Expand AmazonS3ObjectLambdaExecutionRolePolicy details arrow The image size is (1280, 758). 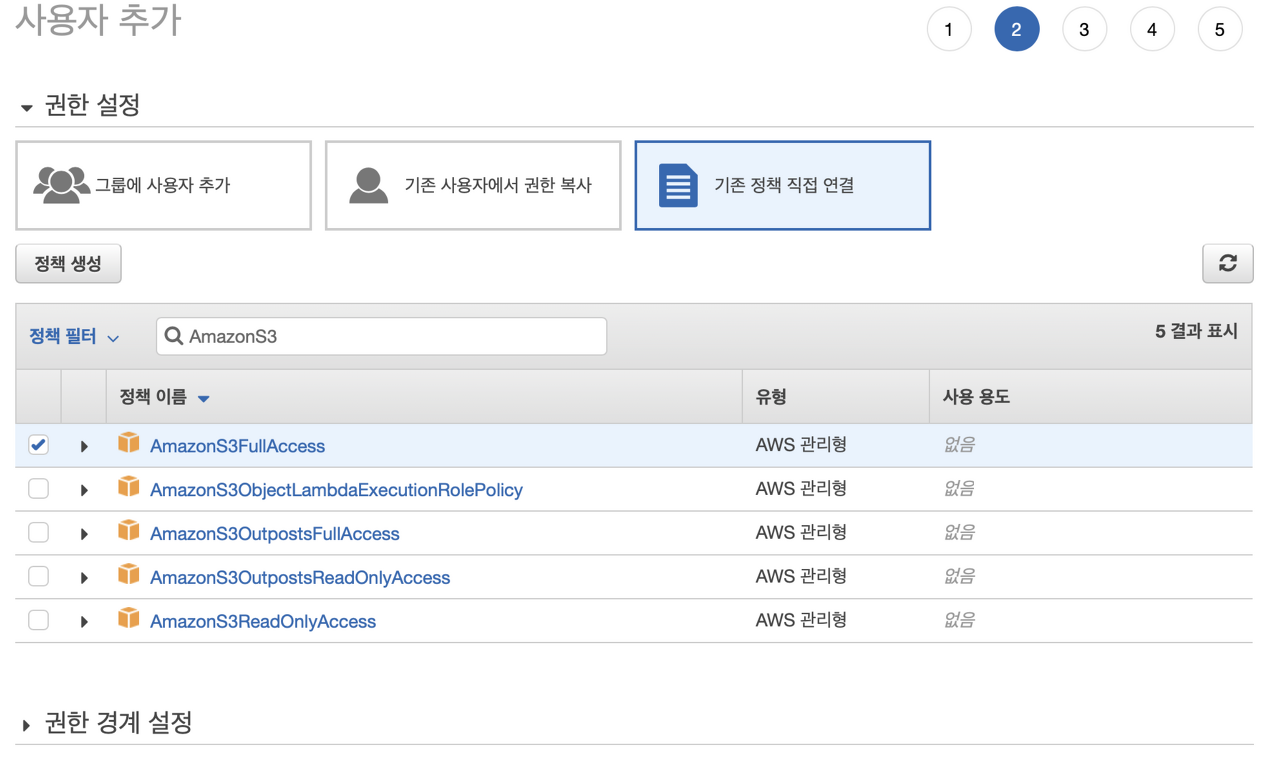(84, 490)
